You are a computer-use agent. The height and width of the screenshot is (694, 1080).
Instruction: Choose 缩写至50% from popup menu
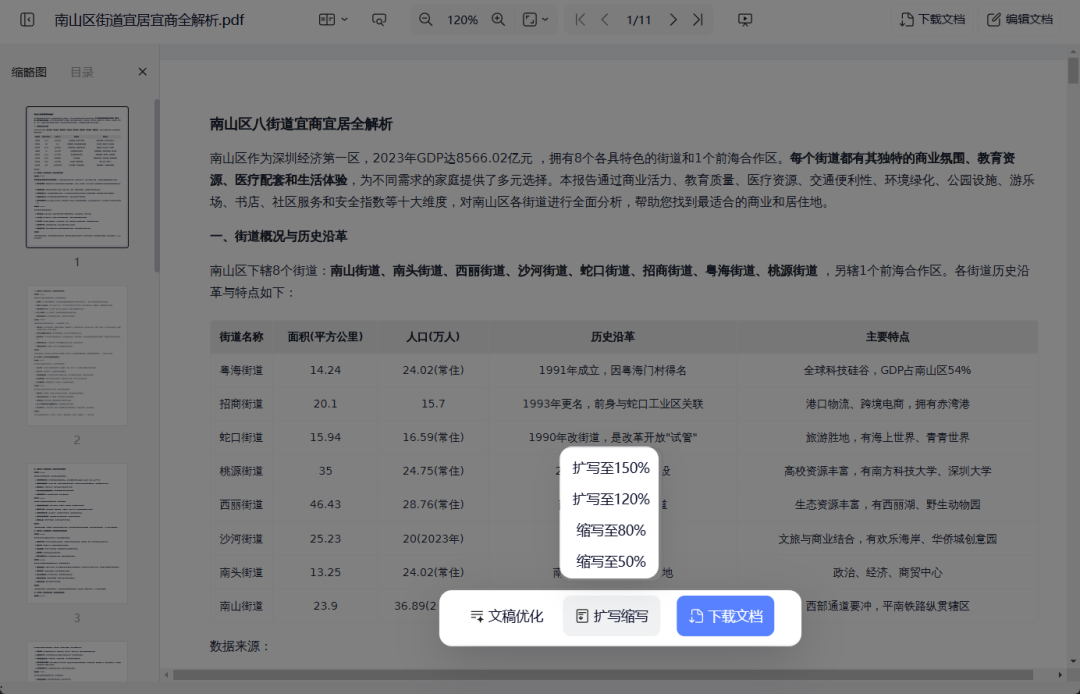tap(611, 561)
